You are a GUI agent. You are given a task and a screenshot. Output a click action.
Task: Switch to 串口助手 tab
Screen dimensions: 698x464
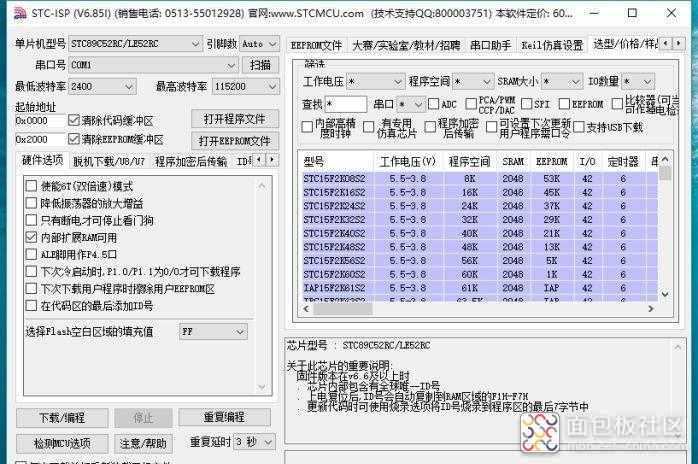pos(491,45)
